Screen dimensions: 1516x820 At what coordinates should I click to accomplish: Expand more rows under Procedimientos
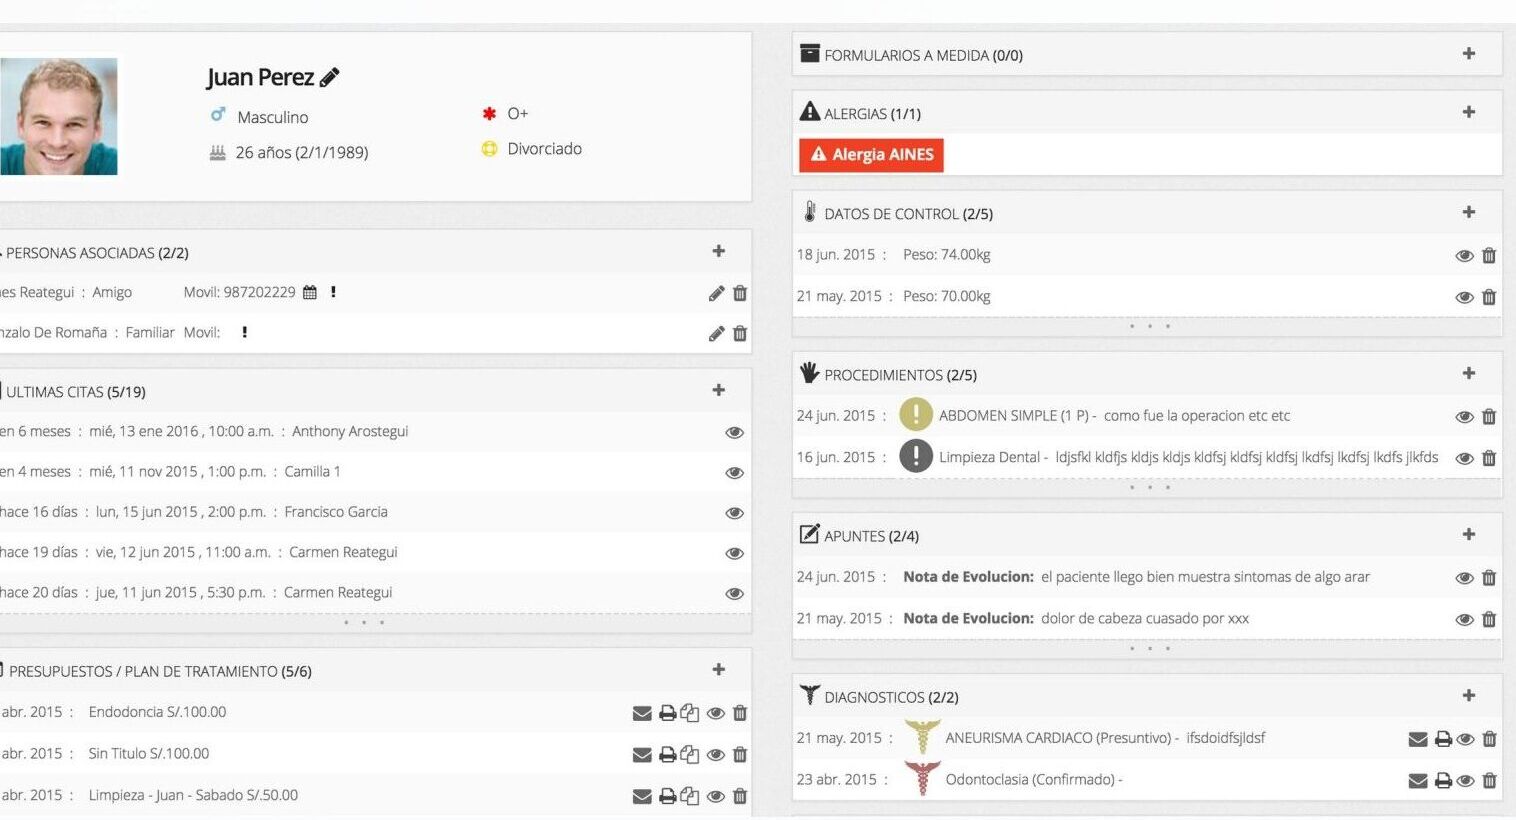click(x=1149, y=487)
